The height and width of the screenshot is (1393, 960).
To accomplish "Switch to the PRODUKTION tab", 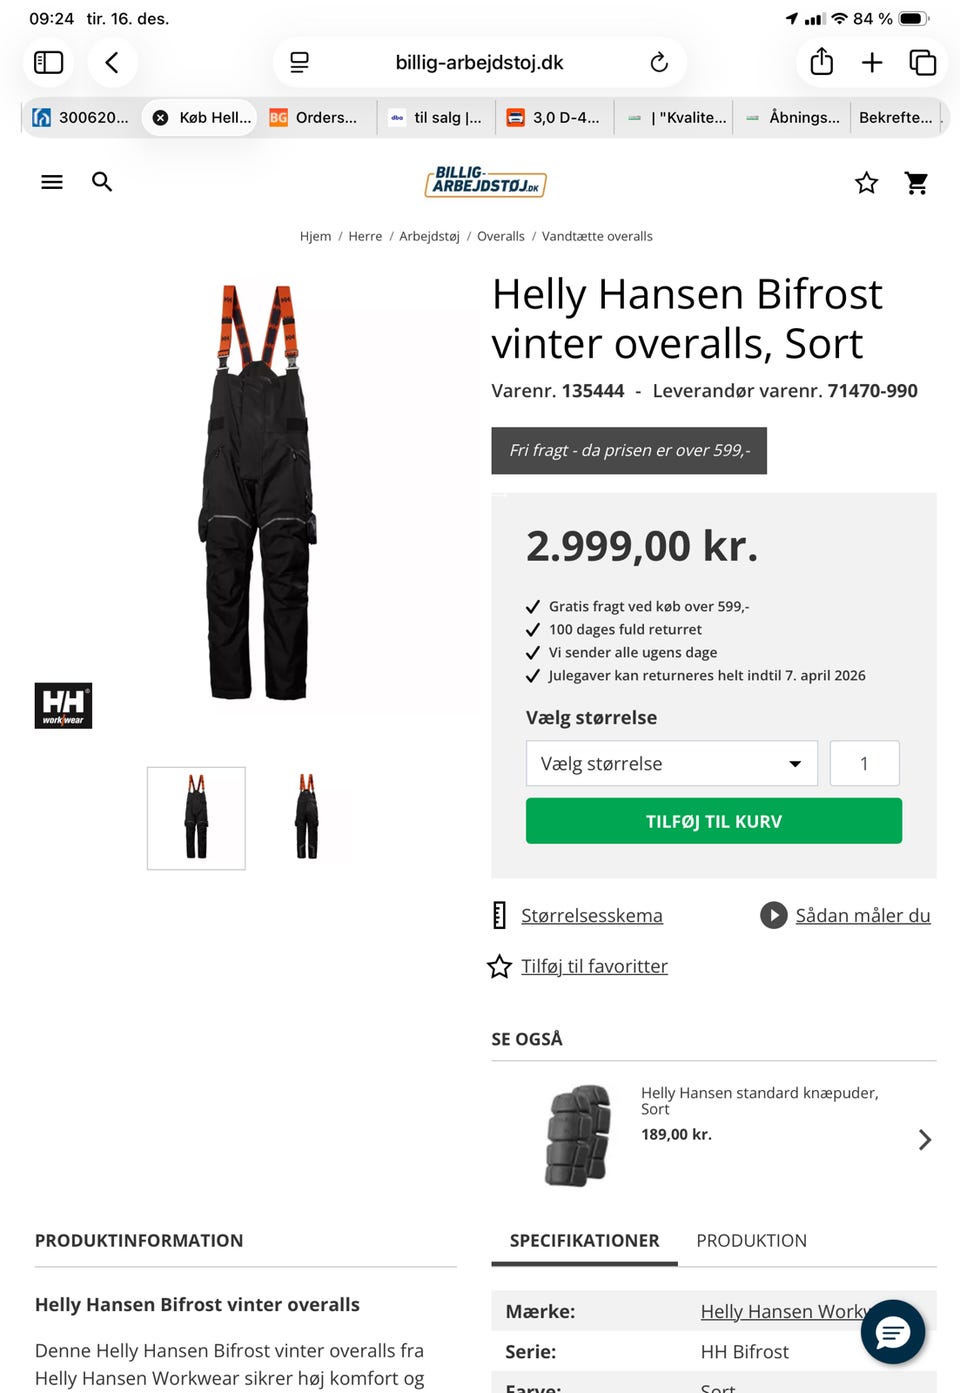I will click(x=752, y=1241).
